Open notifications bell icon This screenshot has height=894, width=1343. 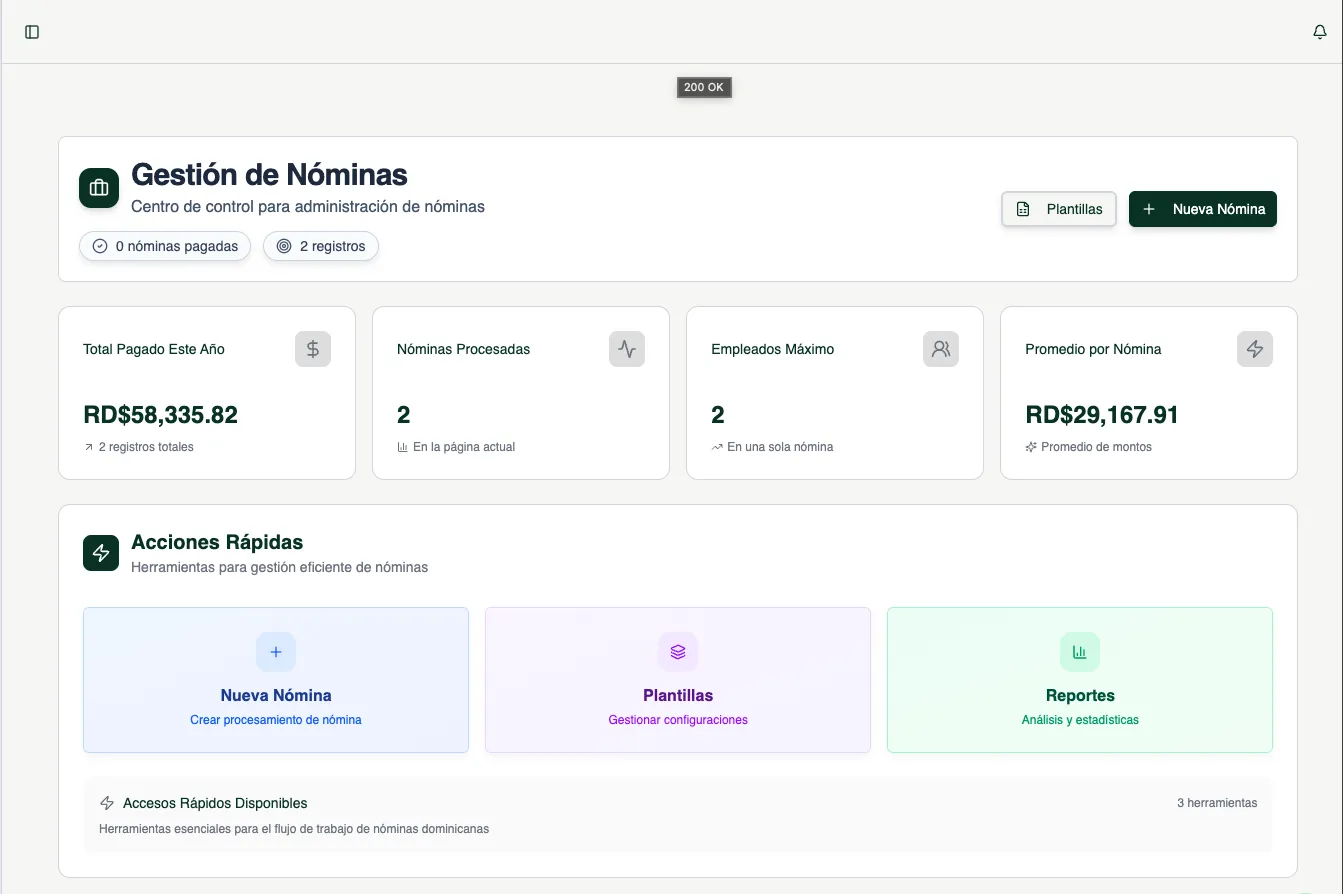coord(1319,32)
